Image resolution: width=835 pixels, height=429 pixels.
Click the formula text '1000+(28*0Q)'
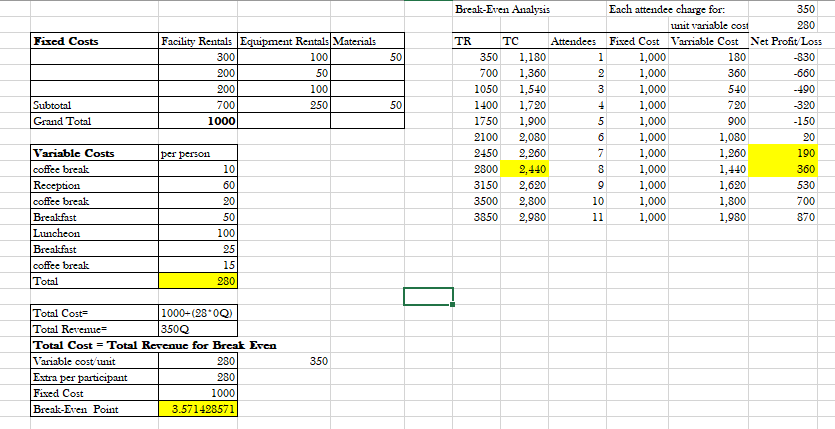pos(196,313)
